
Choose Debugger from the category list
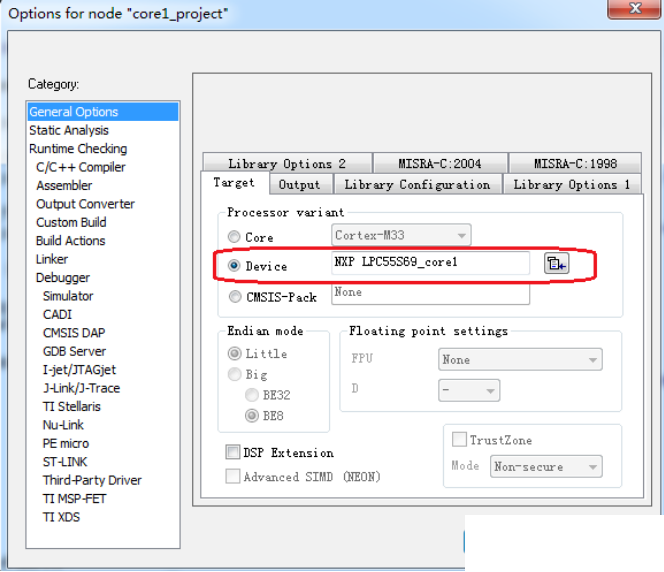pyautogui.click(x=63, y=278)
